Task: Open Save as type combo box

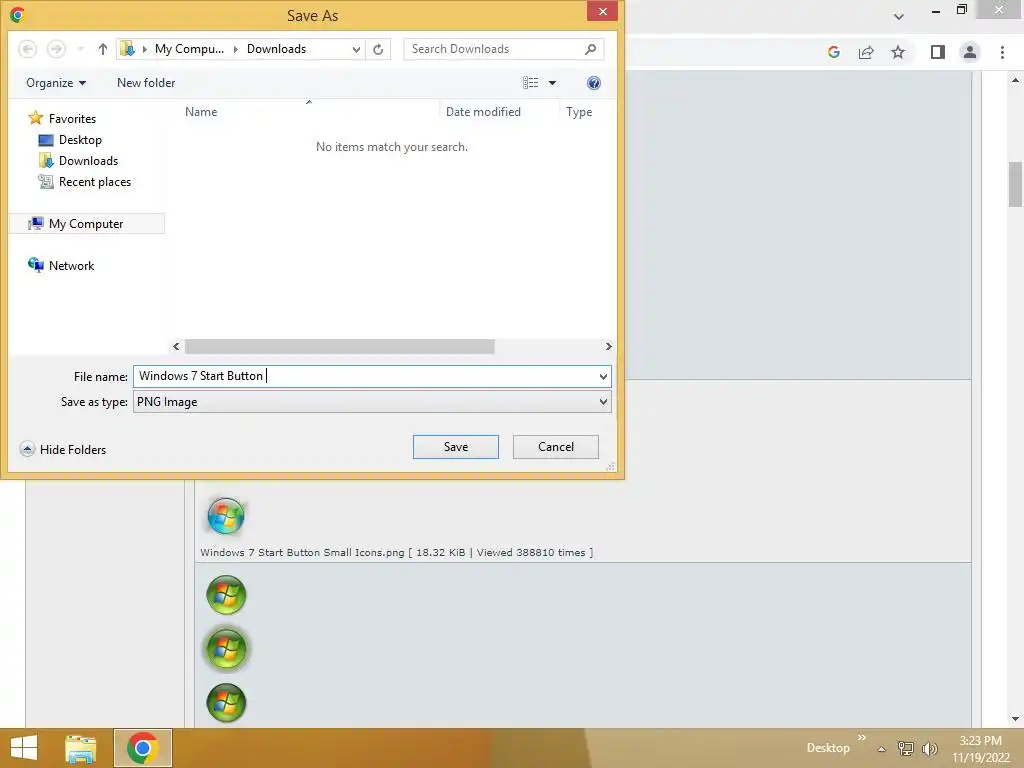Action: (x=372, y=402)
